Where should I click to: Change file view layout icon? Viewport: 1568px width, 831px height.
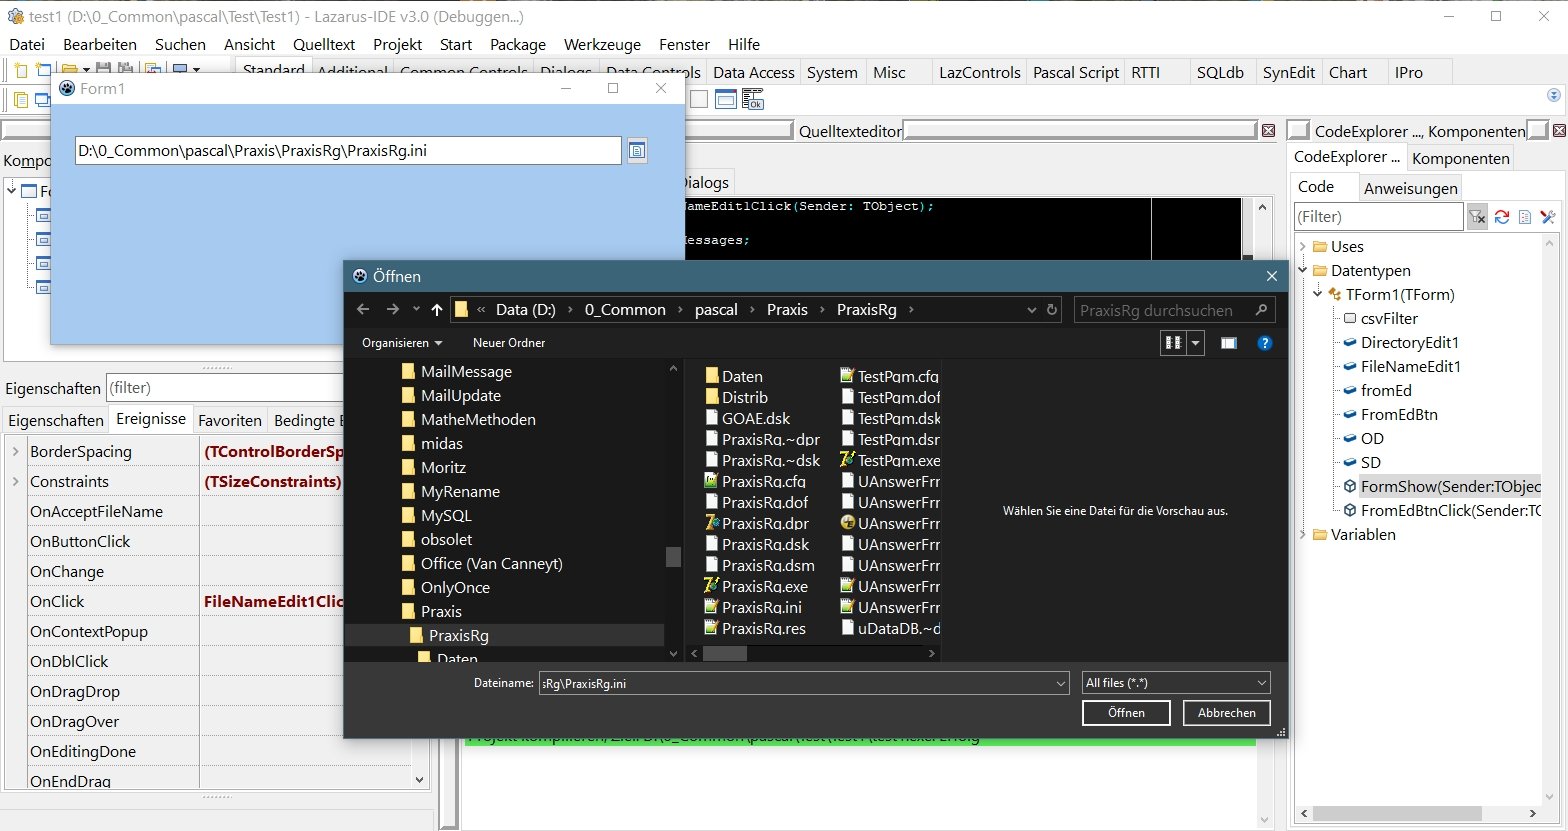(1172, 343)
